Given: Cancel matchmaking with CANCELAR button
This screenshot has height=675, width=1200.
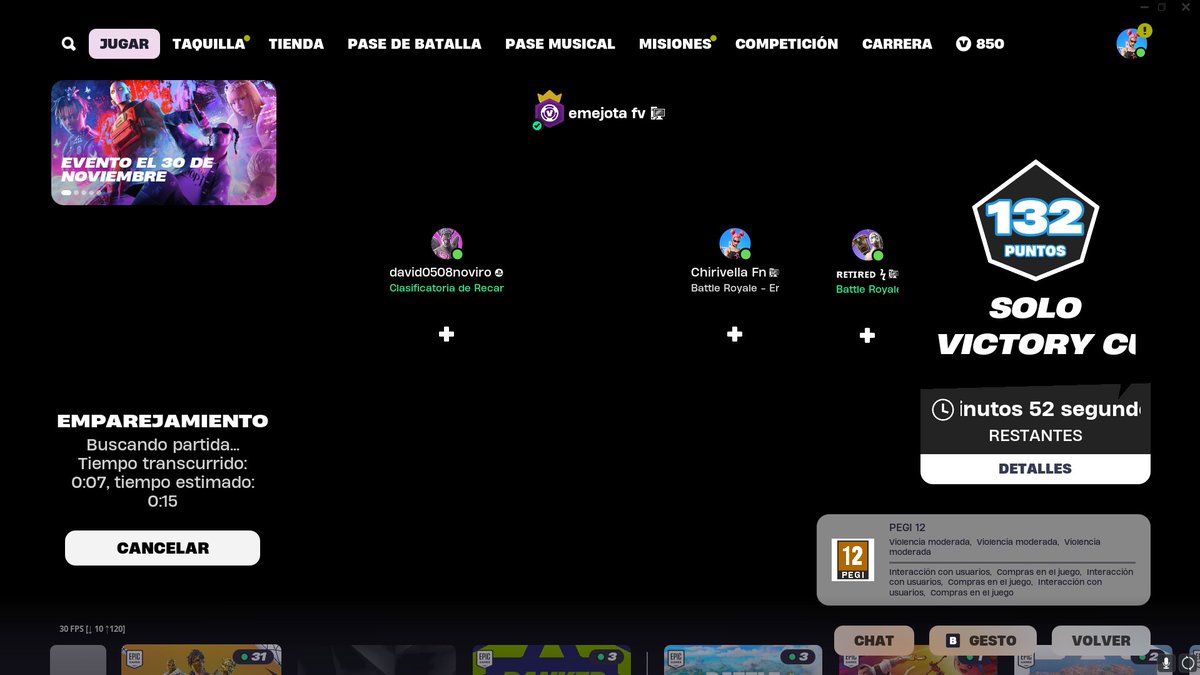Looking at the screenshot, I should coord(163,548).
